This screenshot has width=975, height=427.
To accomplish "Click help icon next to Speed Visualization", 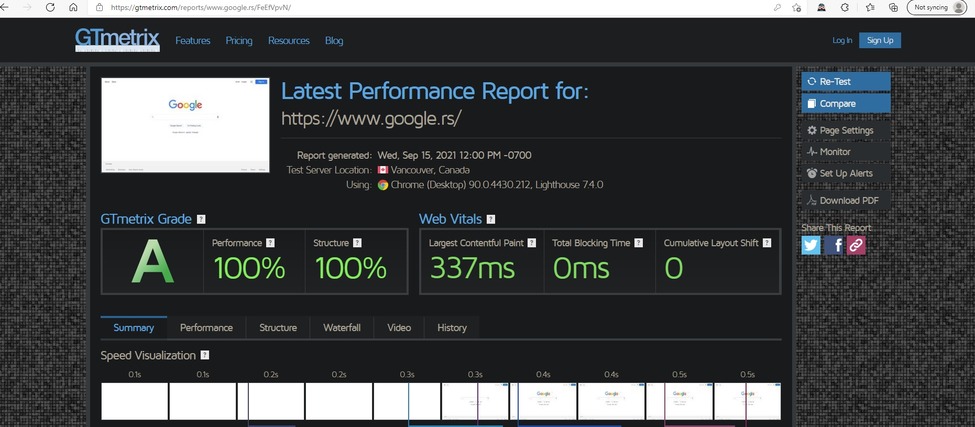I will pyautogui.click(x=205, y=355).
